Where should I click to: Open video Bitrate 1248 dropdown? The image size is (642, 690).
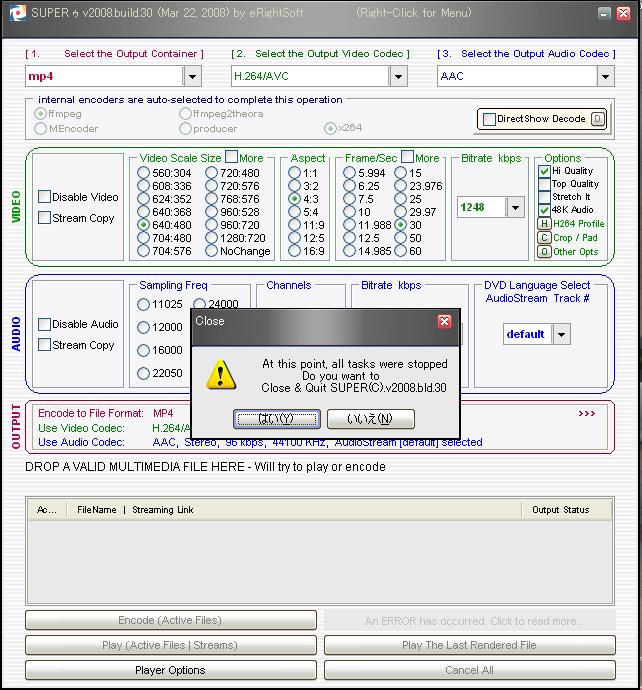coord(515,207)
